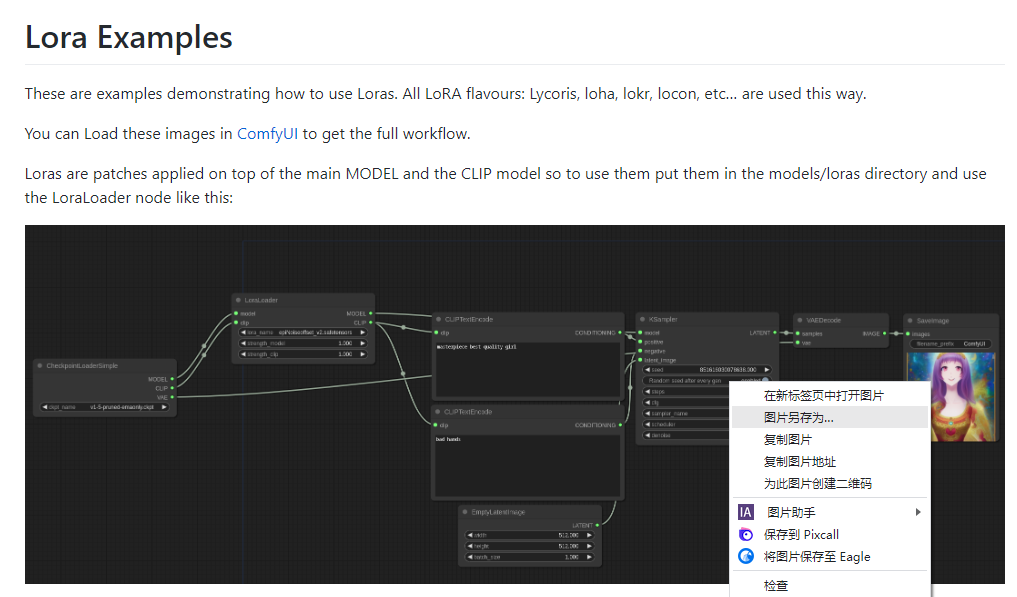Click the VAE output port on CheckpointLoaderSimple
Screen dimensions: 1017x597
click(172, 397)
